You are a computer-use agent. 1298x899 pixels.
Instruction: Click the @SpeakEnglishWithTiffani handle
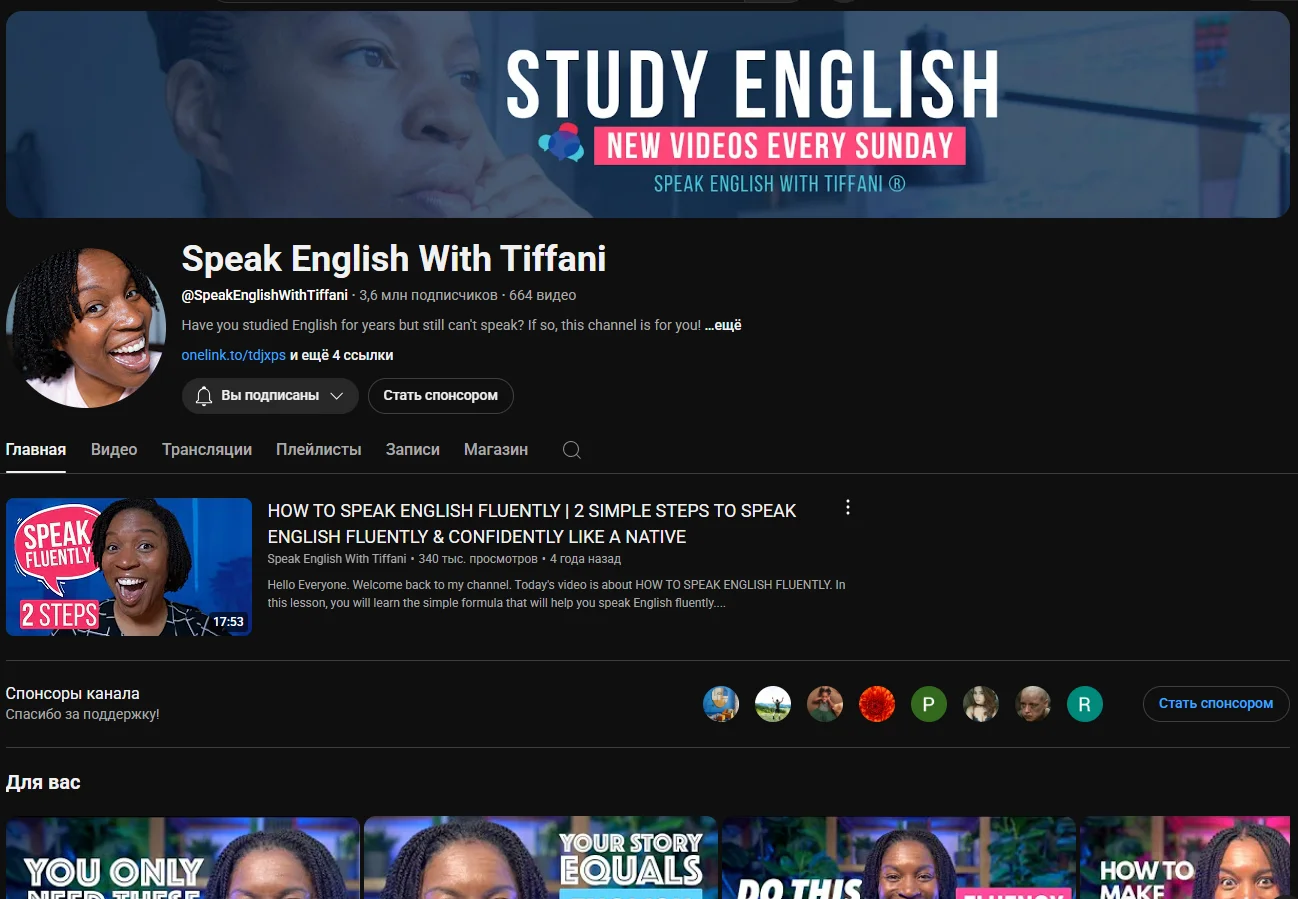[265, 295]
